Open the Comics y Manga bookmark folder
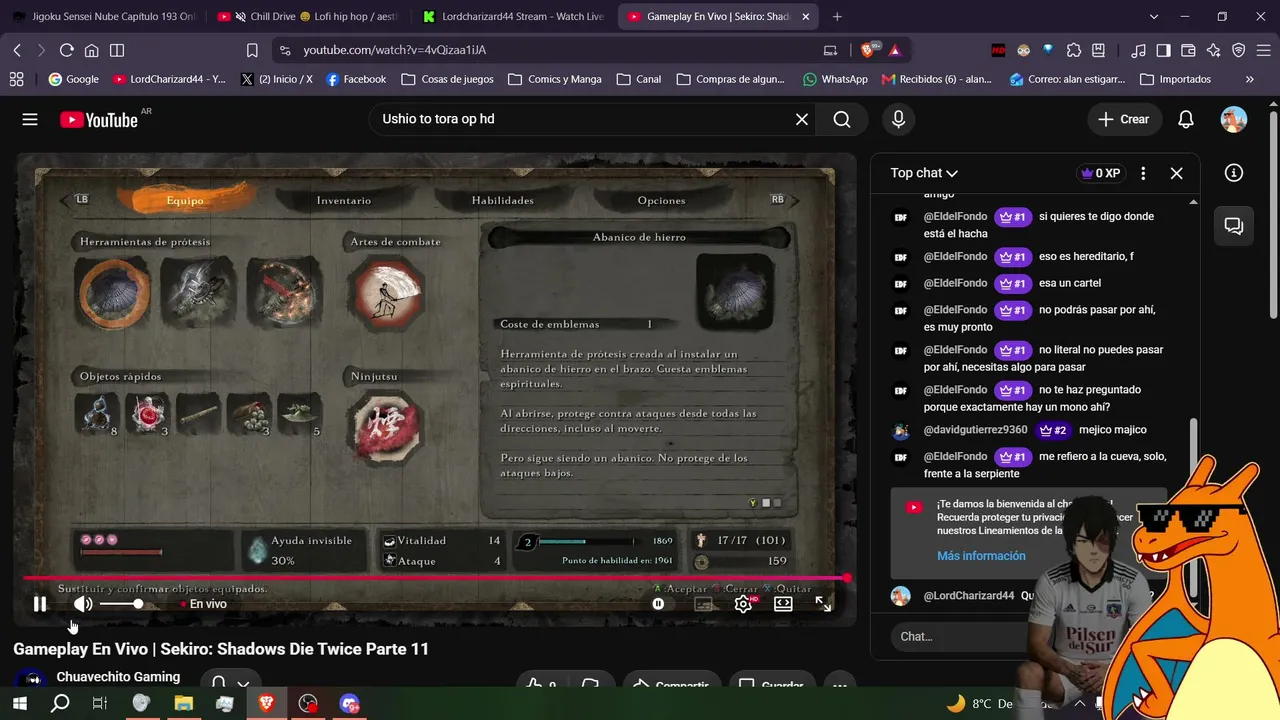 tap(555, 79)
